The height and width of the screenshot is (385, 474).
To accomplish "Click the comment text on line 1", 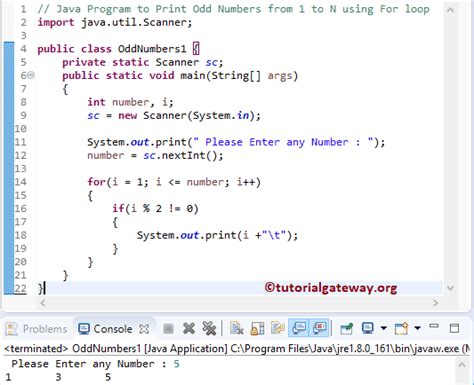I will (x=233, y=9).
